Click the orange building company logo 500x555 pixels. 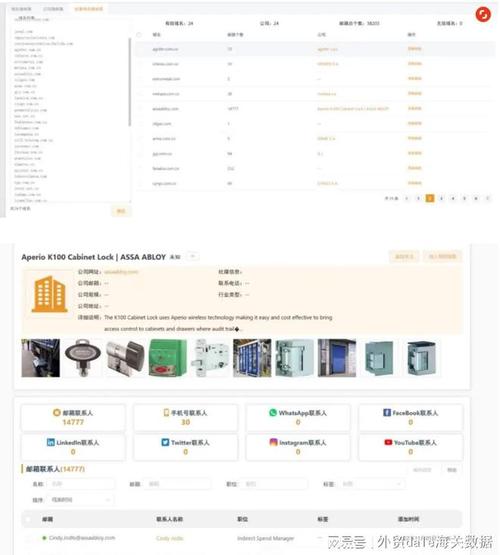point(50,294)
